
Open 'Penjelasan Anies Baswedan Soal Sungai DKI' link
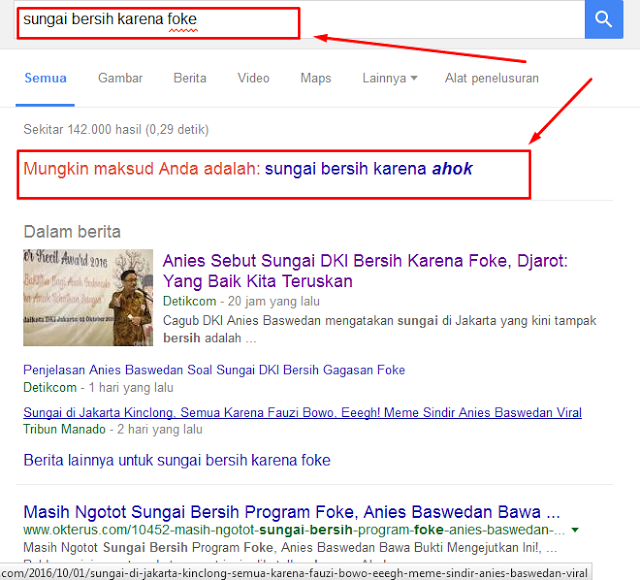point(214,370)
